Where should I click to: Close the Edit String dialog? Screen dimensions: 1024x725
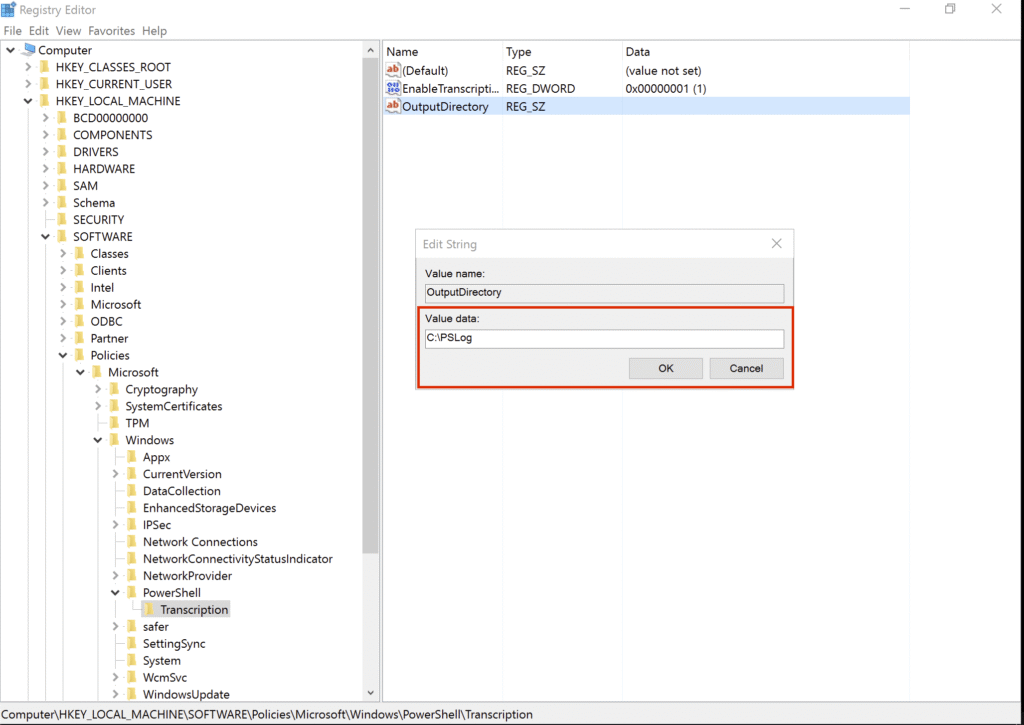[776, 244]
